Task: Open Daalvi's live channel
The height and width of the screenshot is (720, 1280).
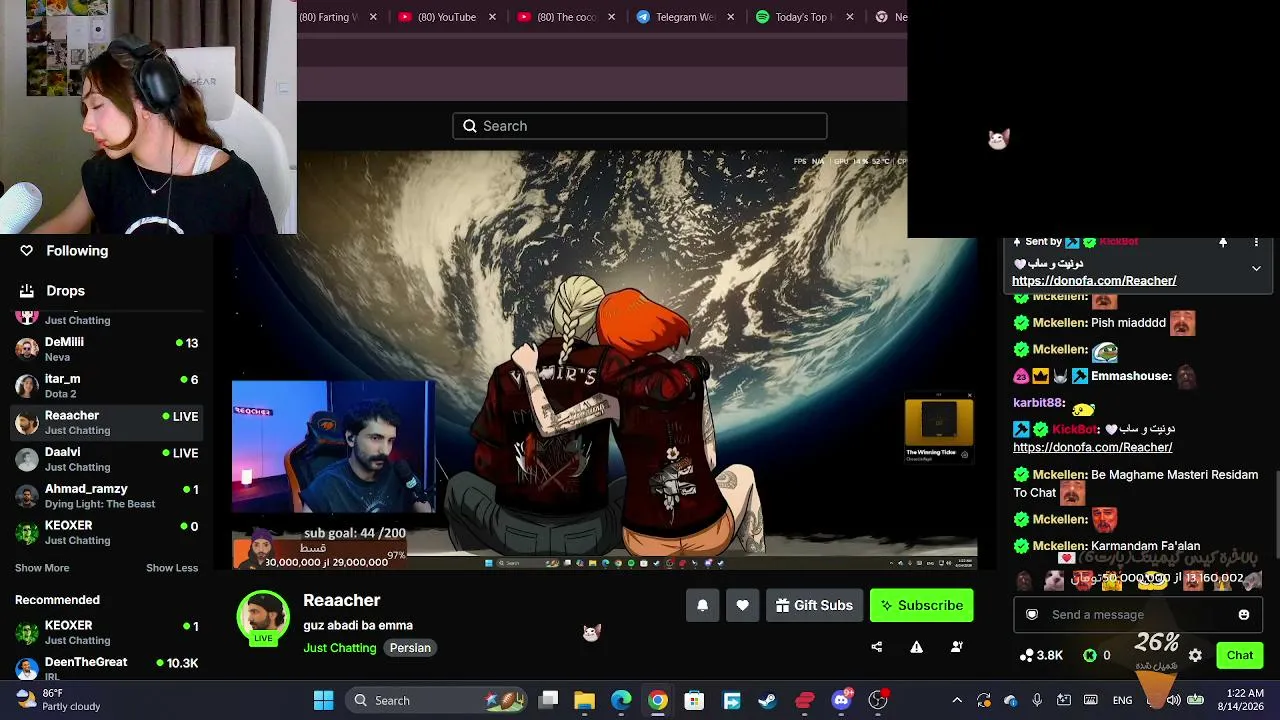Action: point(107,459)
